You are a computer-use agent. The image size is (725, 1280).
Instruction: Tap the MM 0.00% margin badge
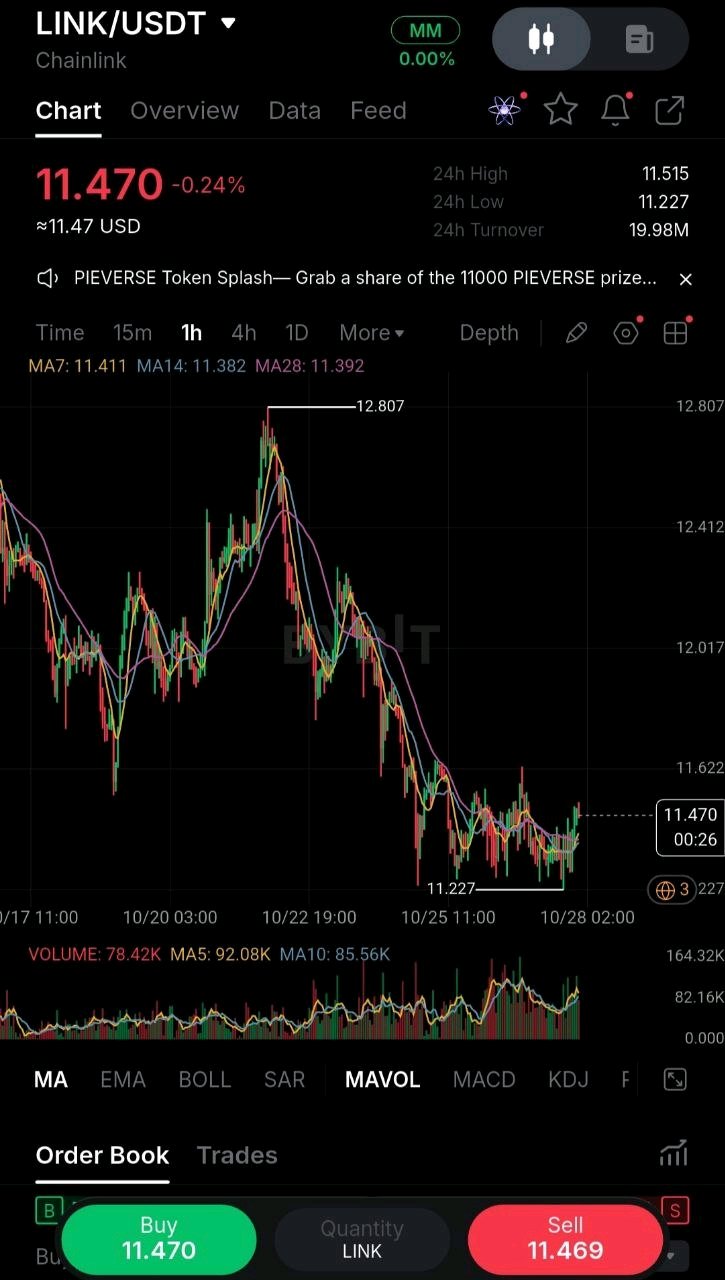click(x=426, y=44)
